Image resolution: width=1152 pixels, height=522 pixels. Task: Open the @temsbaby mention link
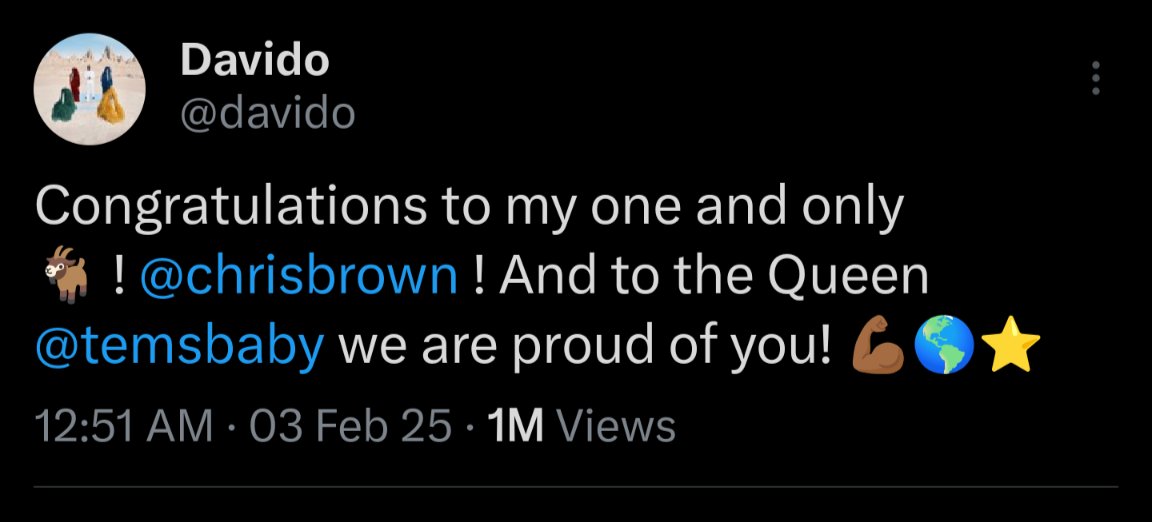[x=180, y=347]
